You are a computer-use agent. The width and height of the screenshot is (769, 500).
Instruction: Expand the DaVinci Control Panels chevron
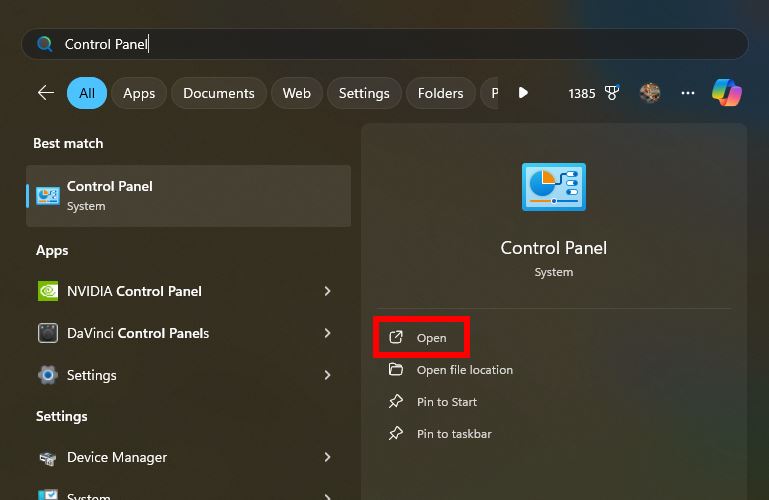[x=327, y=333]
